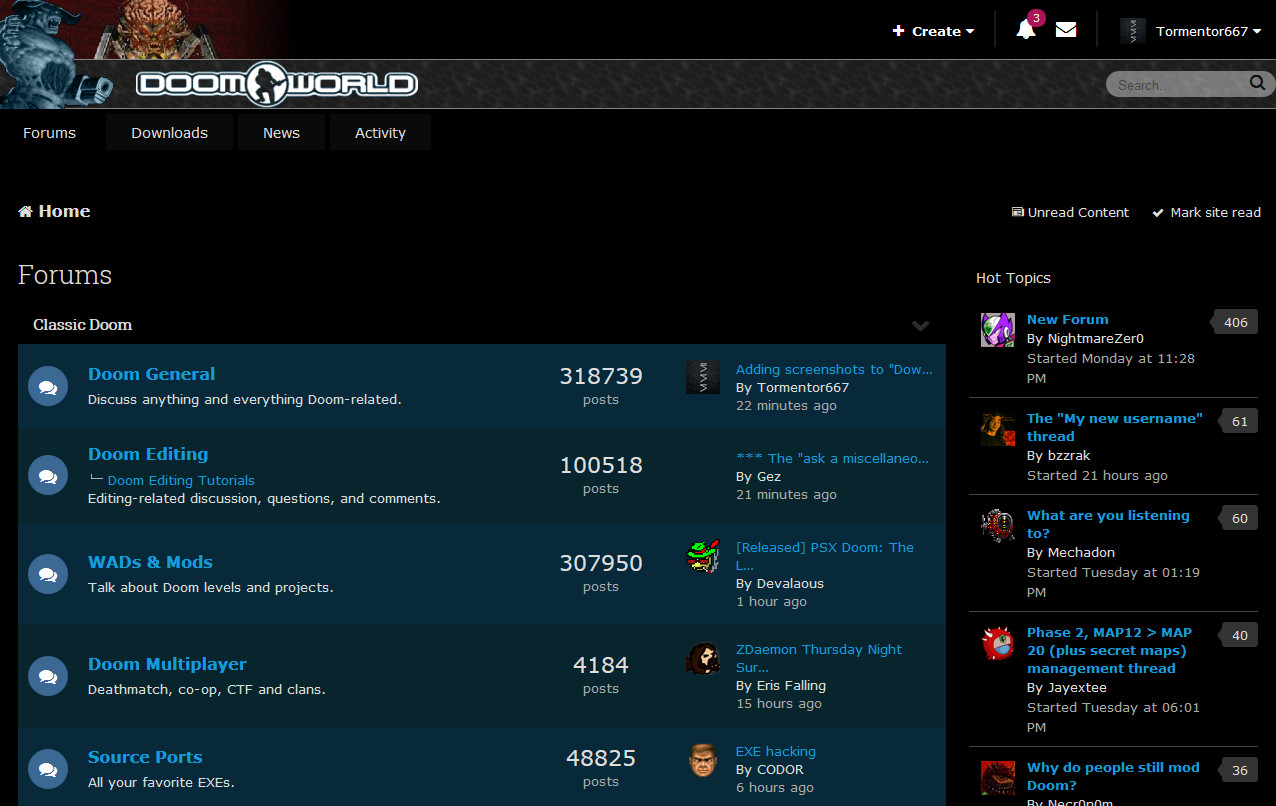
Task: Click the 'Hot Topics' heading
Action: pos(1013,278)
